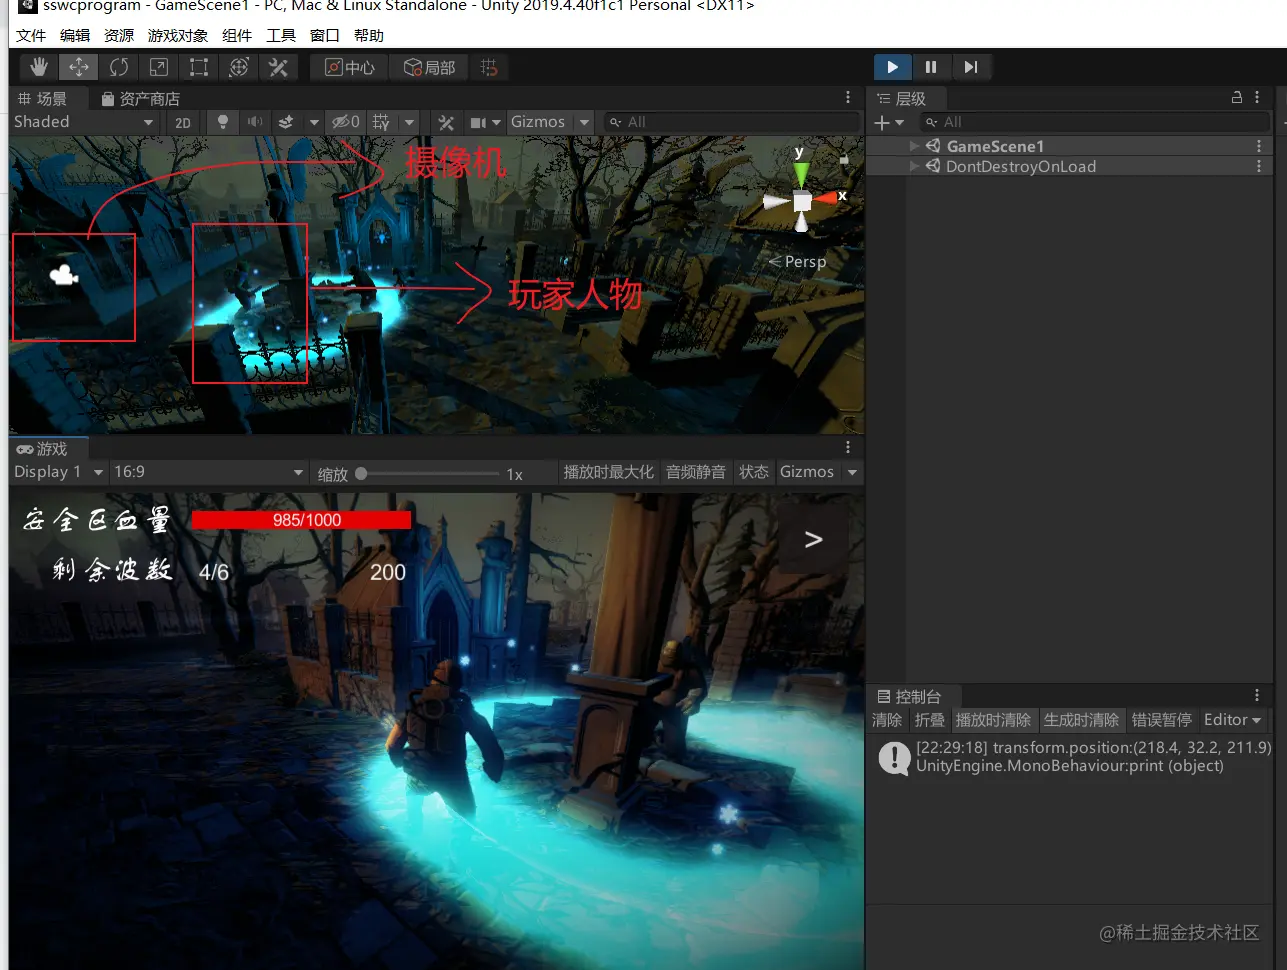
Task: Select the Rect transform tool
Action: pos(199,67)
